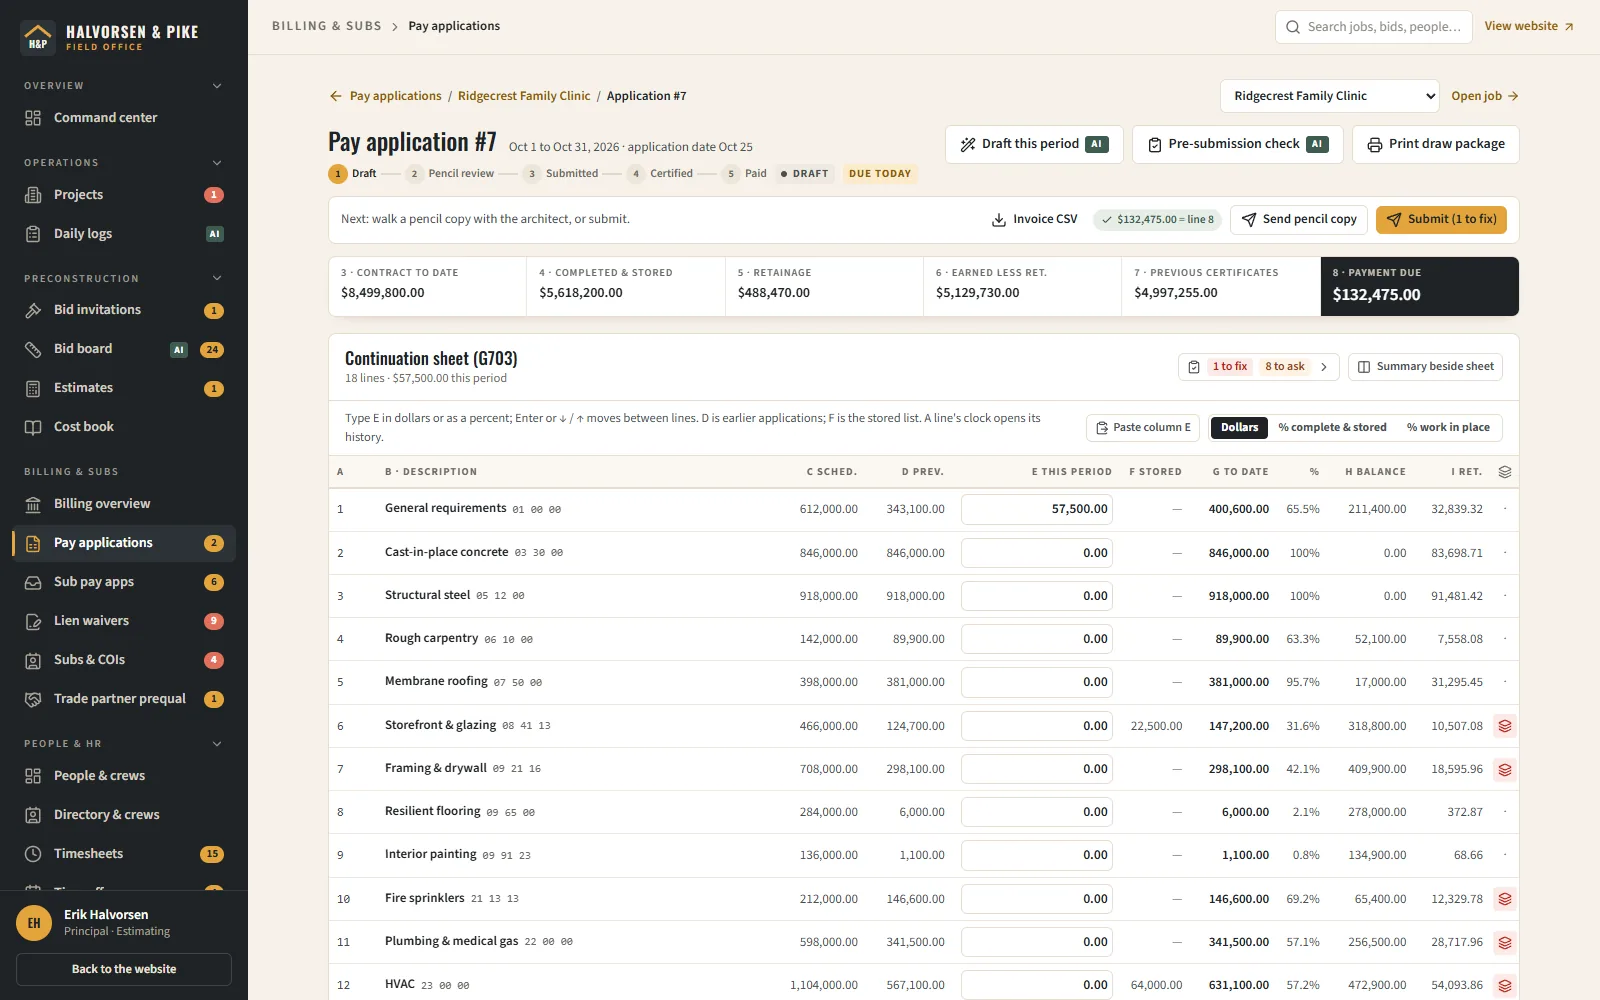Open Billing overview
The width and height of the screenshot is (1600, 1000).
coord(124,504)
